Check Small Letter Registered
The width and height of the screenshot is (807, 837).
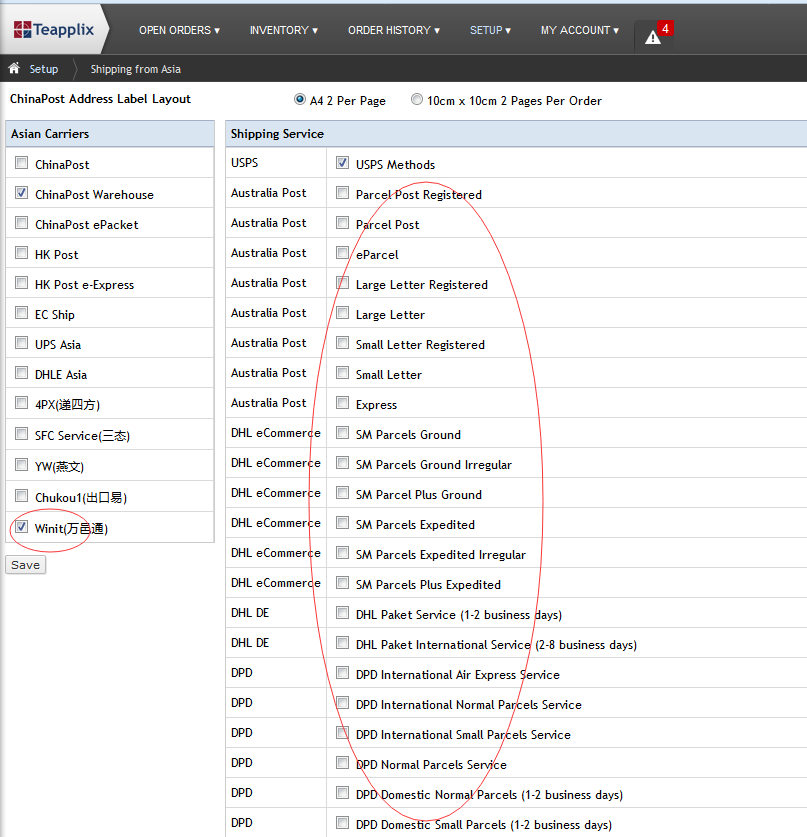(343, 342)
